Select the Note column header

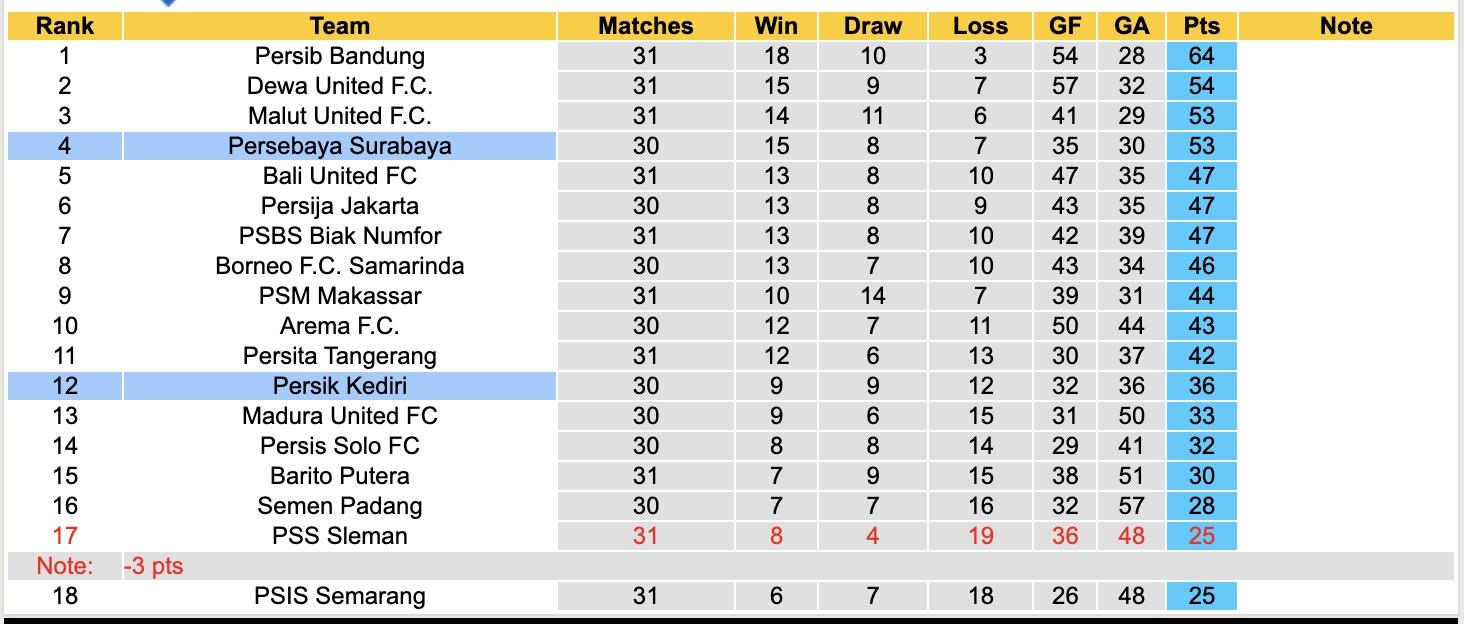[1346, 26]
